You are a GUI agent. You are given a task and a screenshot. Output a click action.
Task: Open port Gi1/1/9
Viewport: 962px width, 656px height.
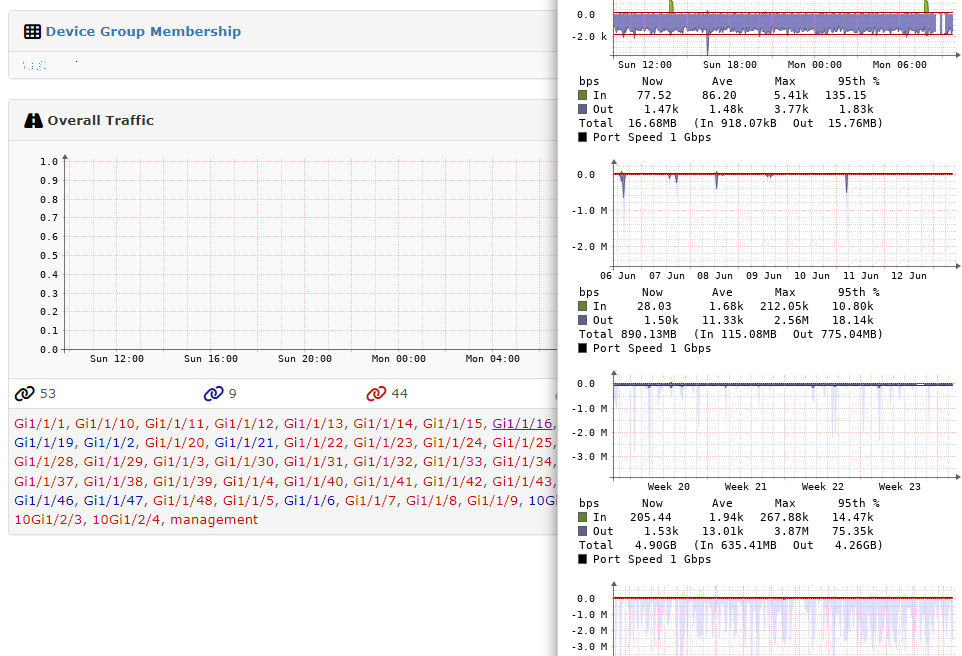(493, 501)
